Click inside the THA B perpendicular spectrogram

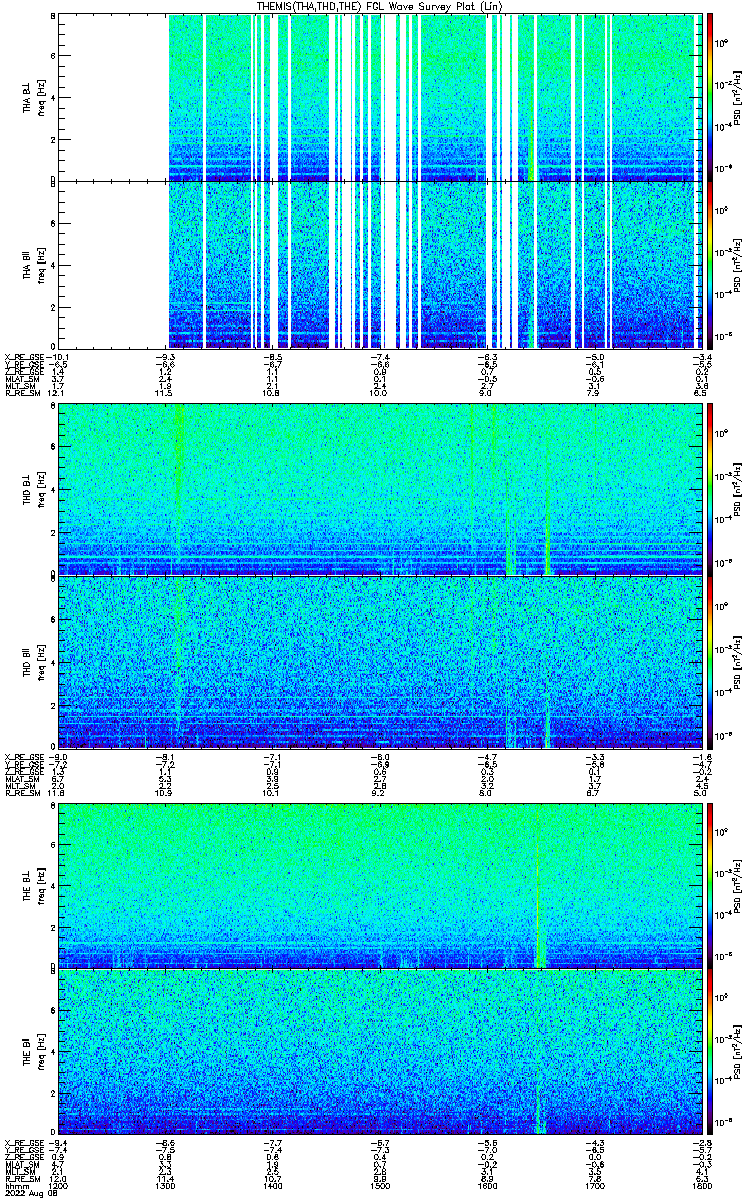(380, 96)
